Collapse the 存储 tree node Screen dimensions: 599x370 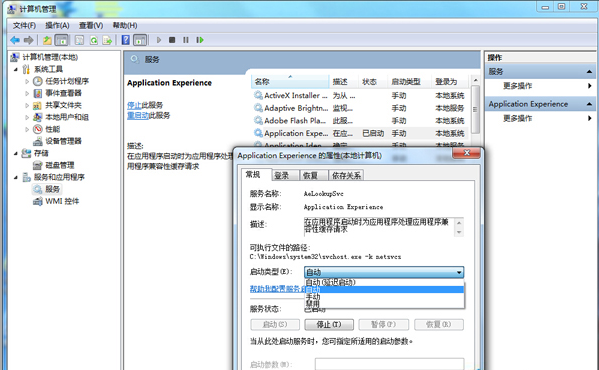16,153
